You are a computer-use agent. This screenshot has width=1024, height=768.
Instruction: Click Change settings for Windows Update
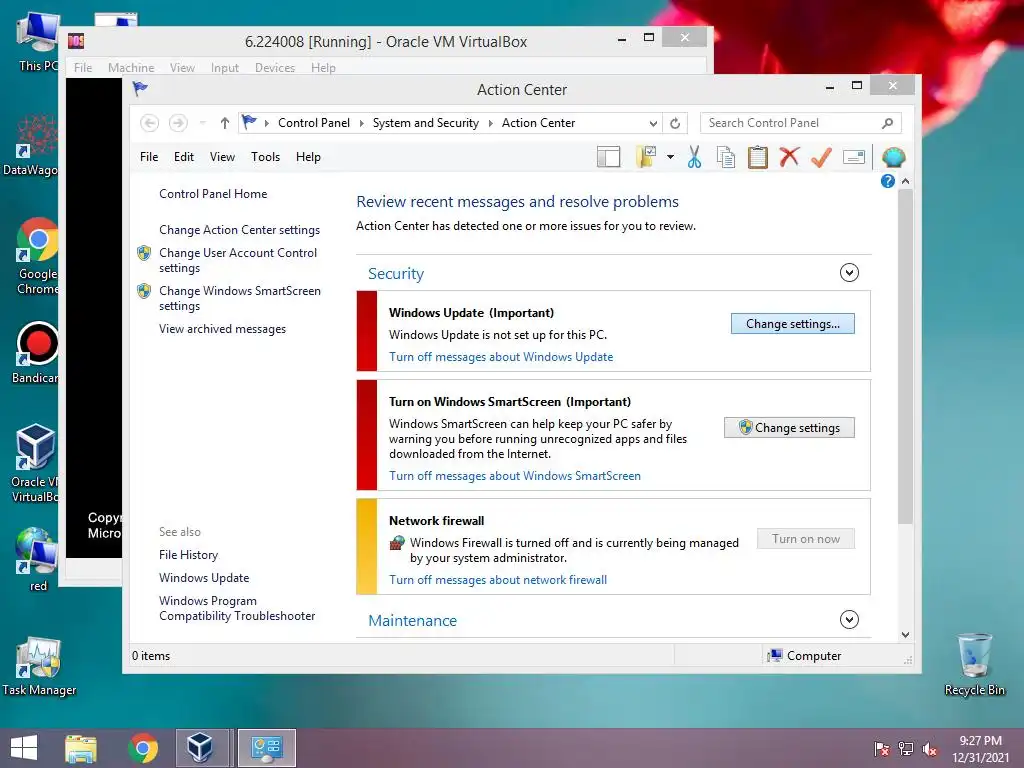(793, 324)
